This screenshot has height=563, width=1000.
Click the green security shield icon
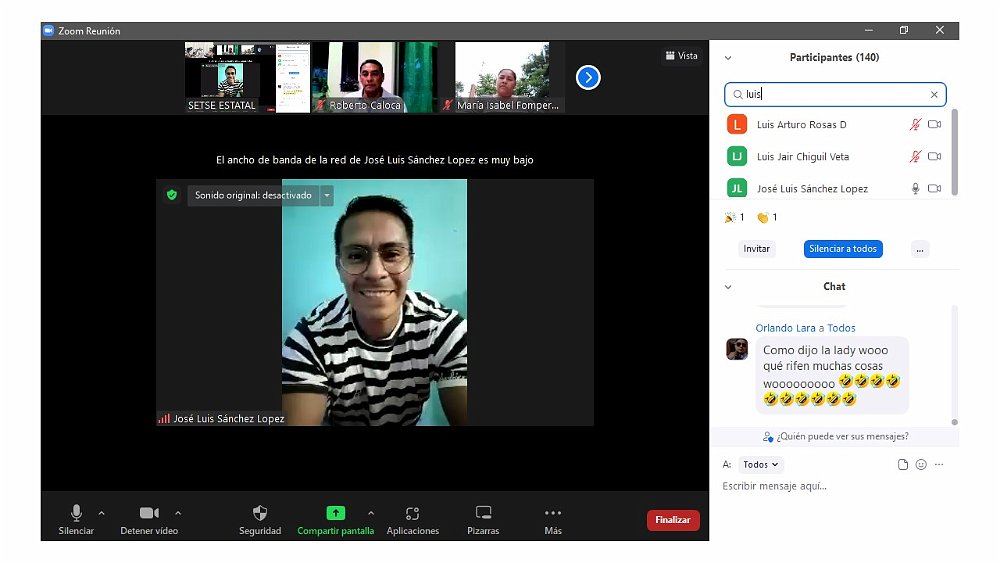click(x=172, y=195)
